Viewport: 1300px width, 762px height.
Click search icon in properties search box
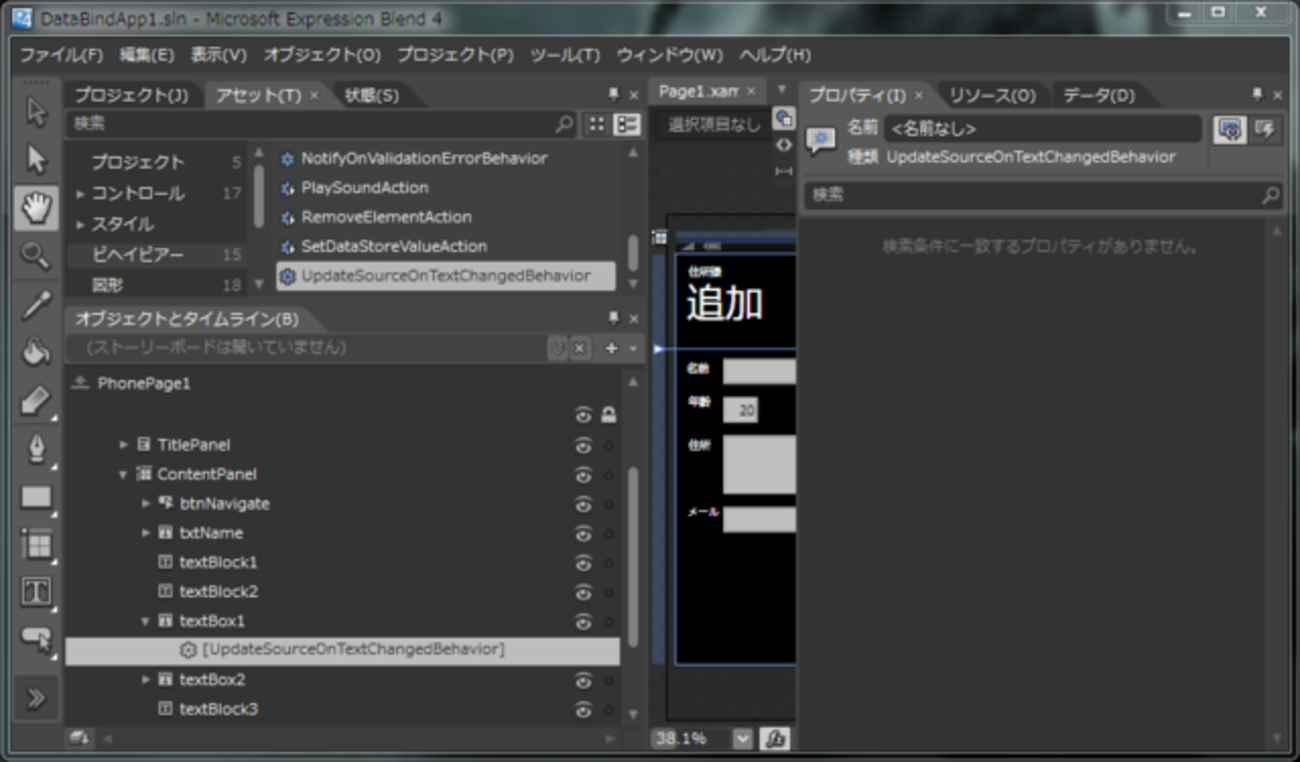pos(1270,195)
